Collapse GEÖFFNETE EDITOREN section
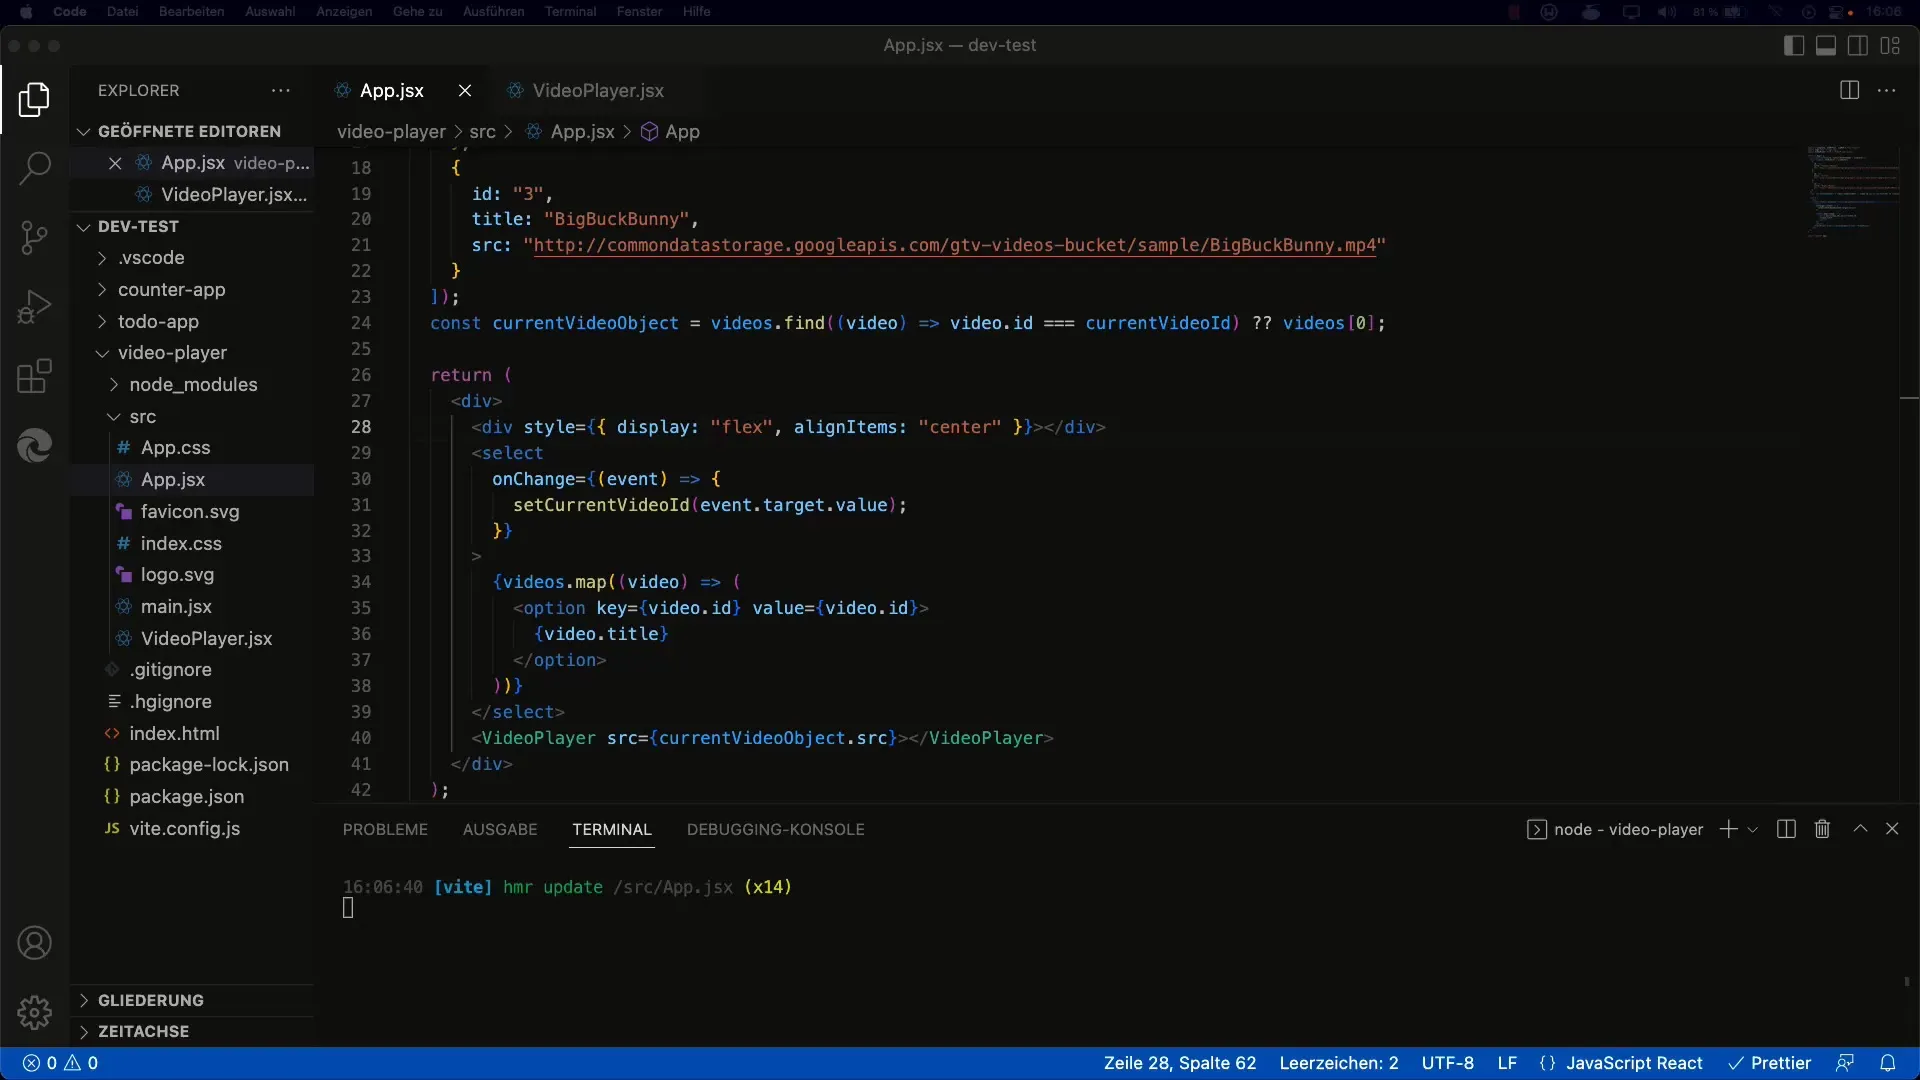This screenshot has width=1920, height=1080. [192, 131]
